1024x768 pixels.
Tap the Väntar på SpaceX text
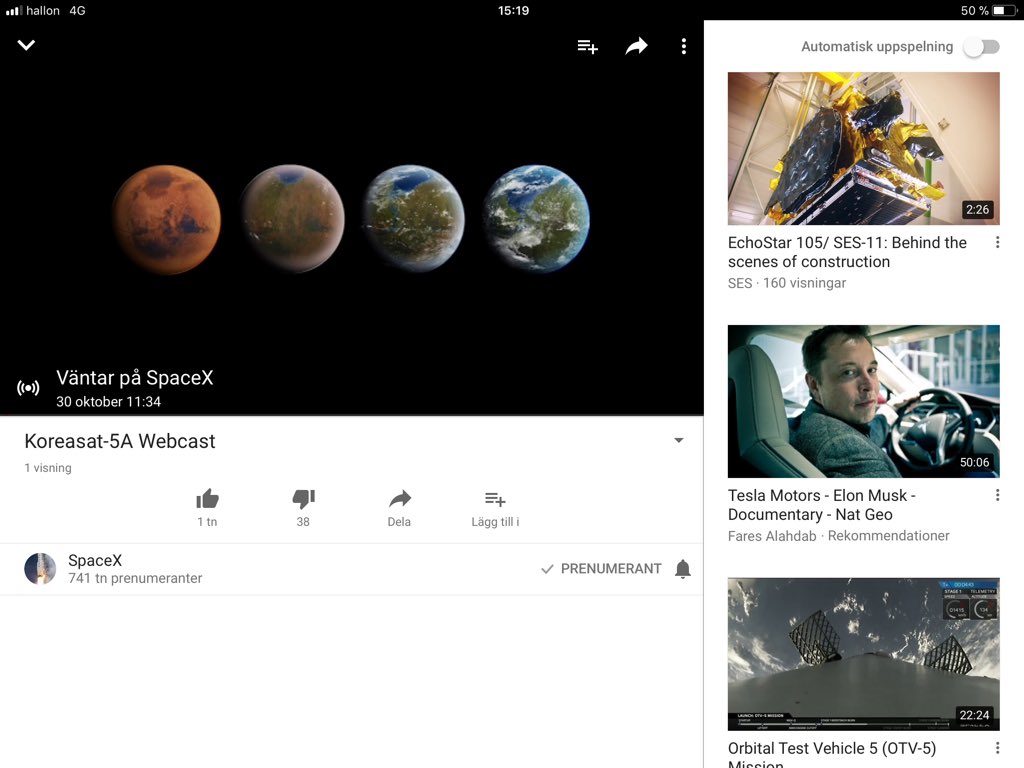(x=135, y=378)
